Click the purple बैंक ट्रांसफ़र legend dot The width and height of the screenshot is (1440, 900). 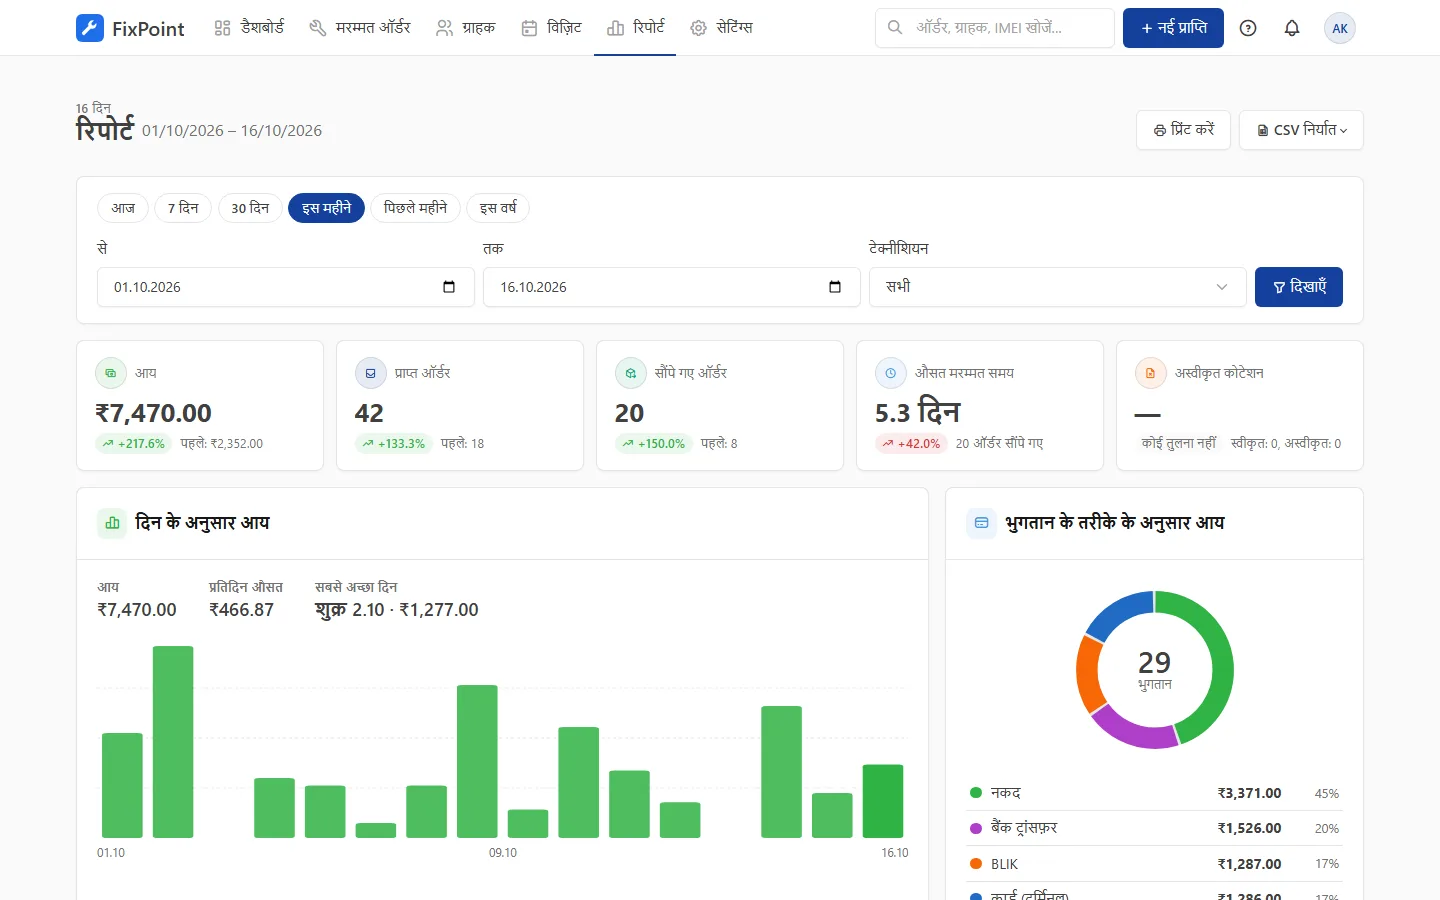tap(976, 828)
